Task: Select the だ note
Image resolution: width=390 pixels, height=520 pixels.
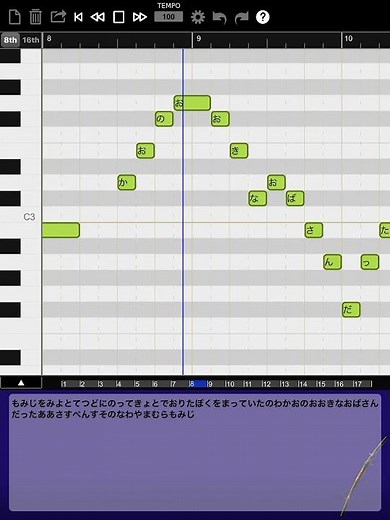Action: (351, 310)
